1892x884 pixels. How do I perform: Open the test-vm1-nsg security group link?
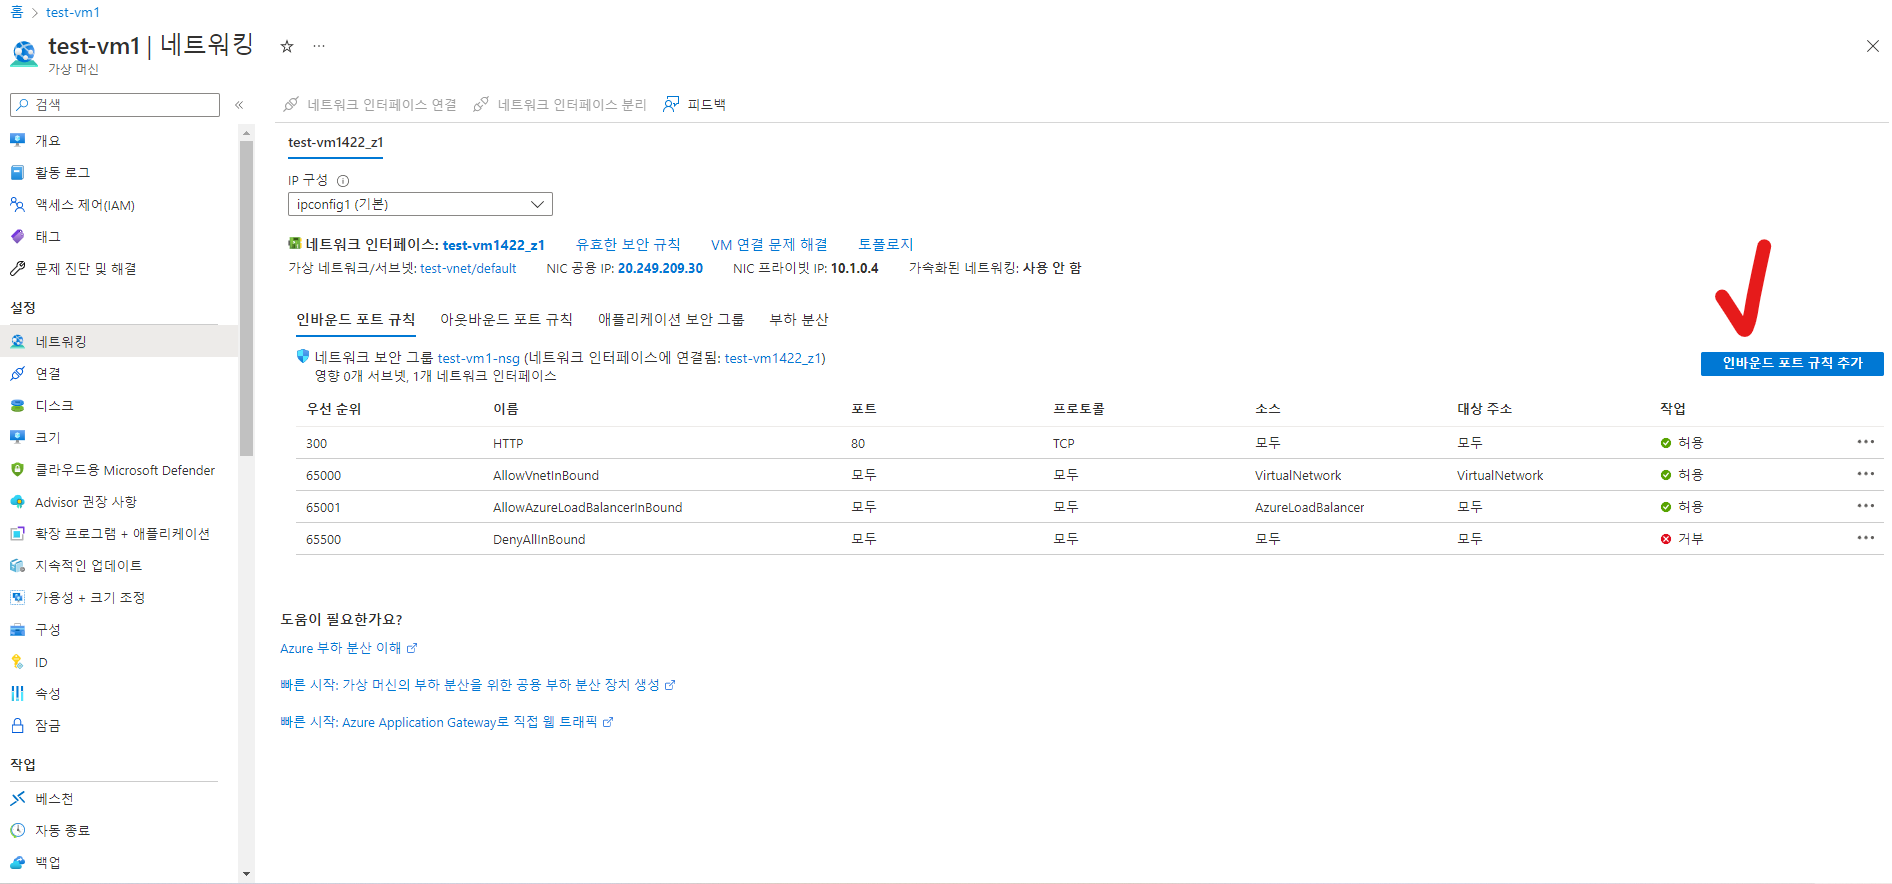click(478, 358)
